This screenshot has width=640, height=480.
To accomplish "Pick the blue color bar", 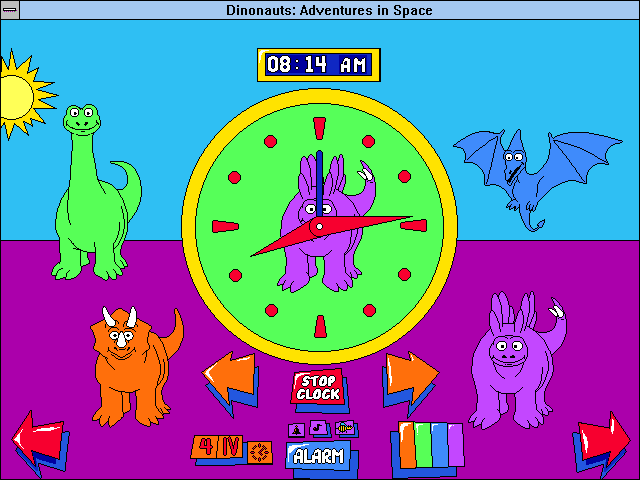I will (x=438, y=445).
